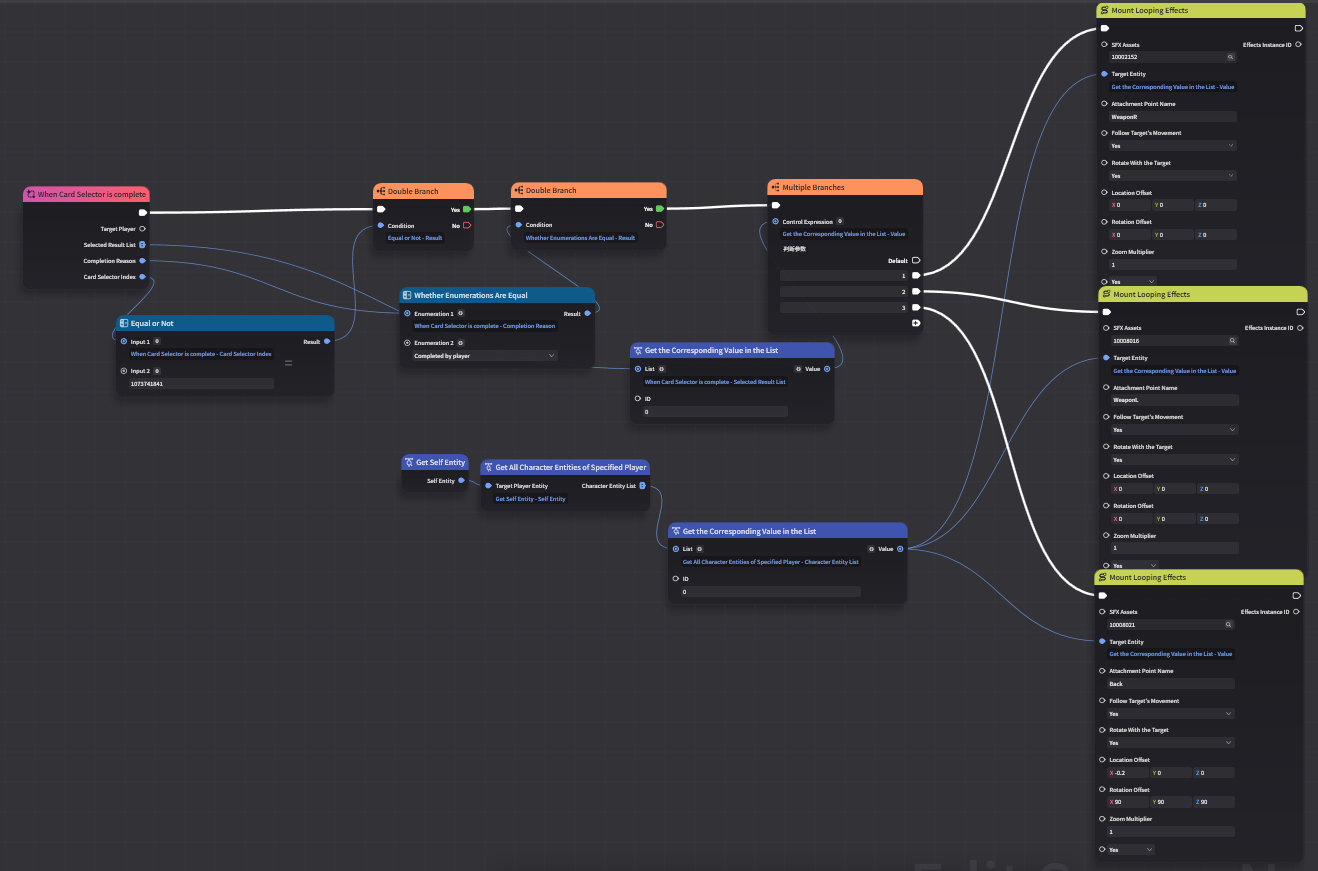Click the 'Selected Result List' reference link
This screenshot has height=871, width=1318.
pos(715,382)
